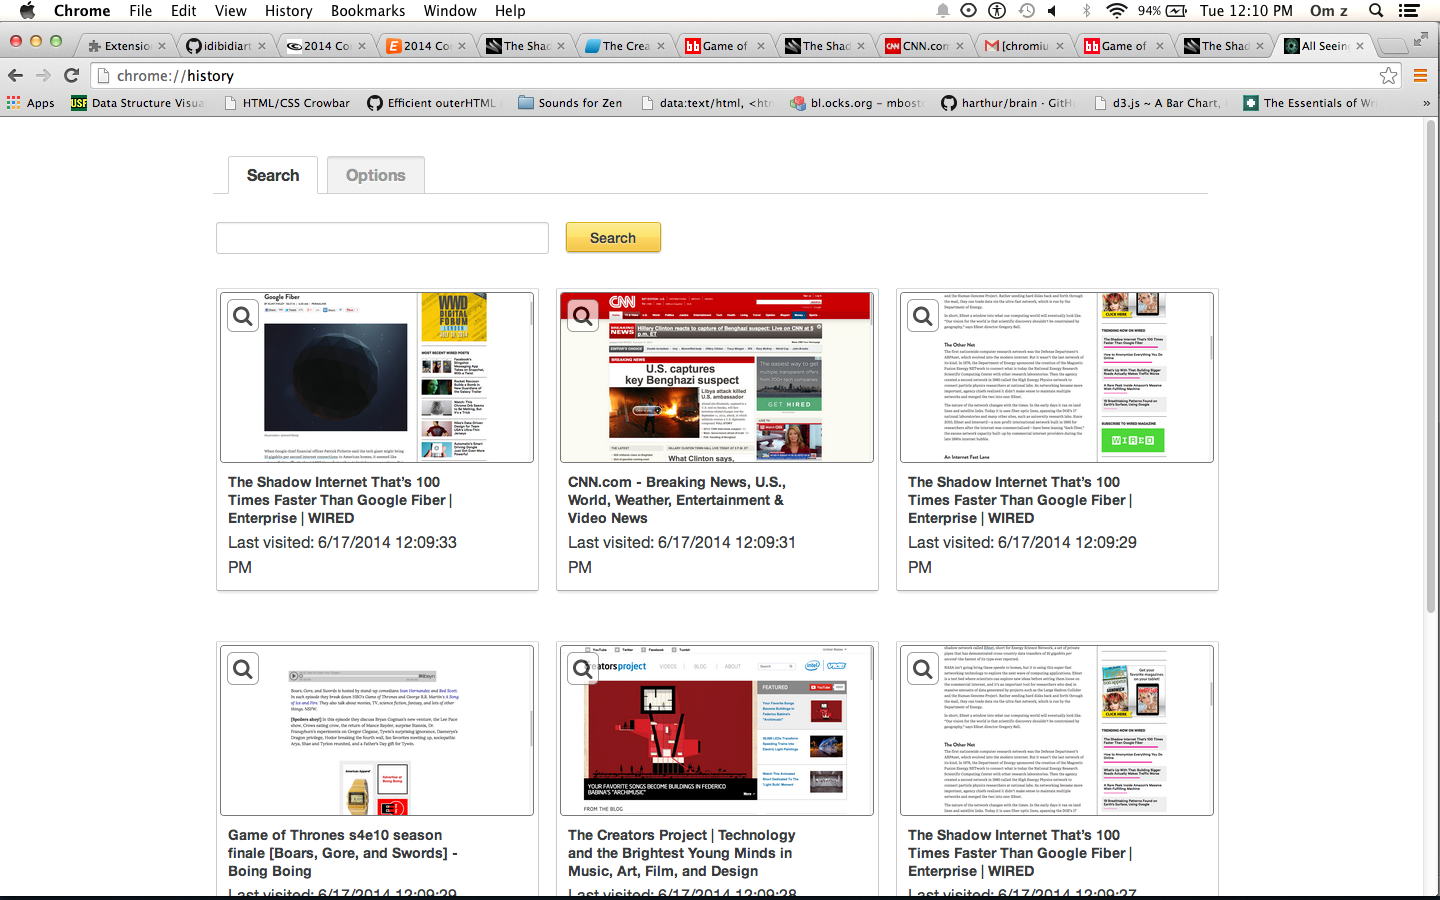This screenshot has height=900, width=1440.
Task: Close the CNN.com tab
Action: point(960,46)
